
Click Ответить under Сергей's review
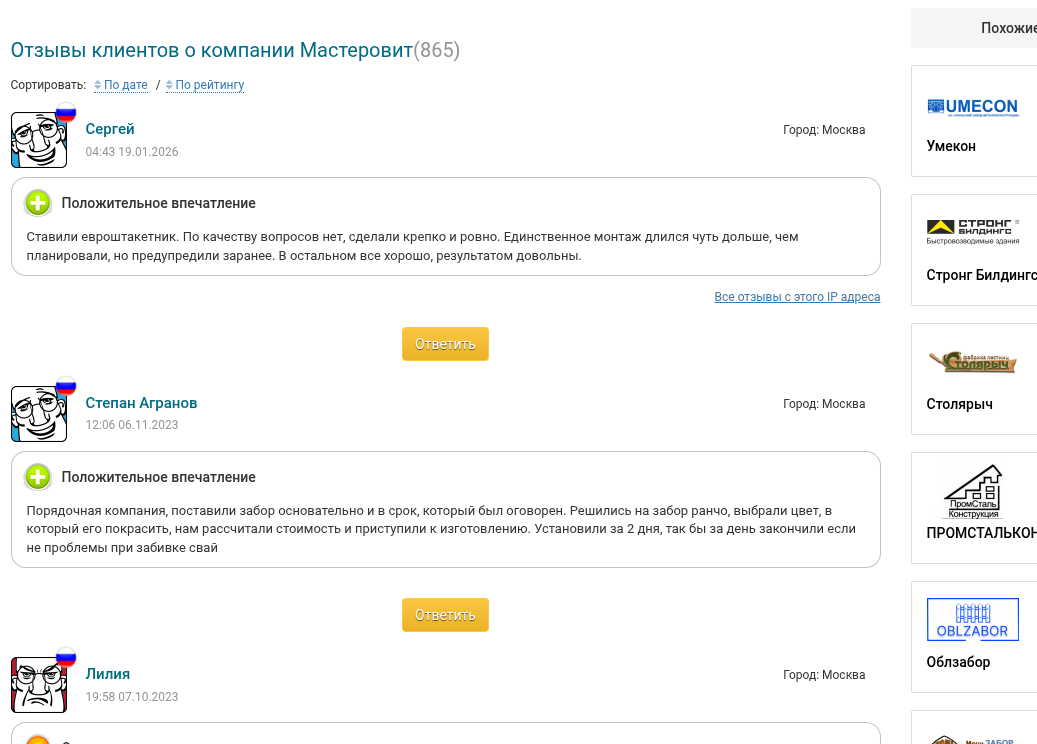[445, 344]
